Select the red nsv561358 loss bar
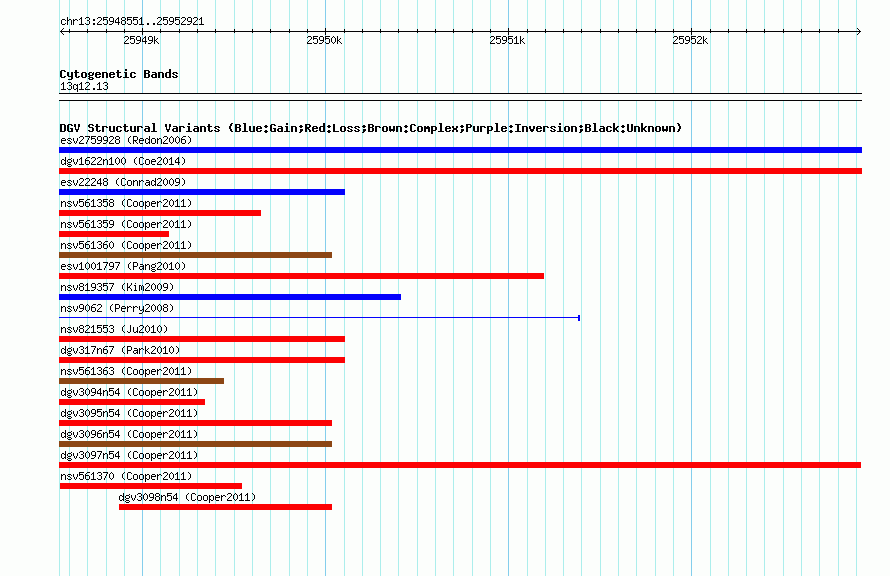 (160, 213)
